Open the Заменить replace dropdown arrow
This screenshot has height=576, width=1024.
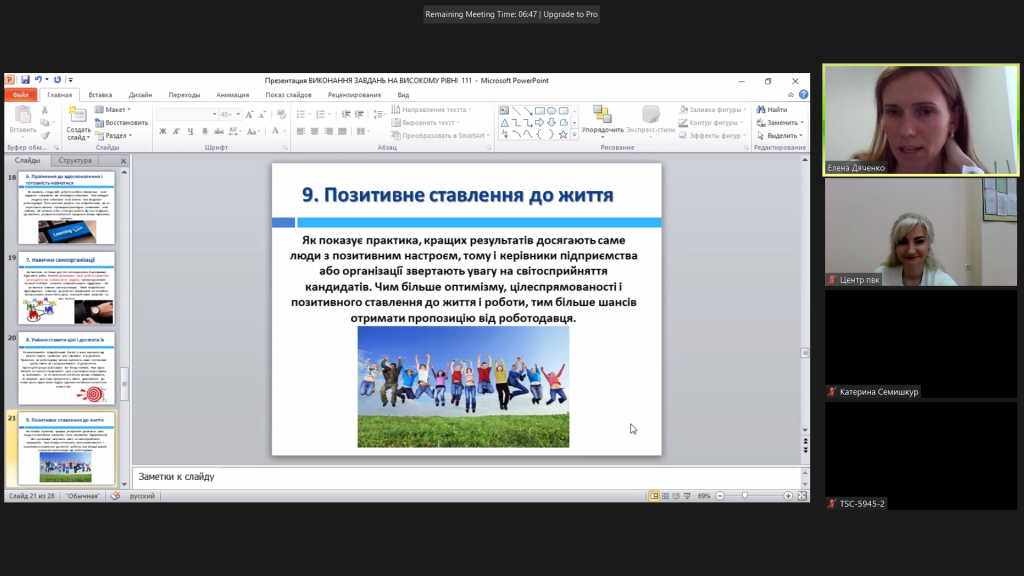point(802,122)
